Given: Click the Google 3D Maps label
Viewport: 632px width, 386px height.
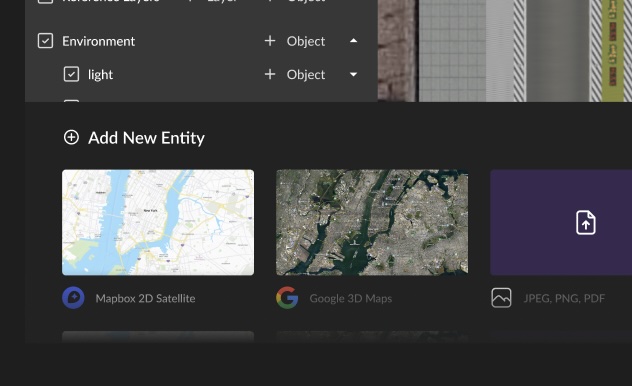Looking at the screenshot, I should click(351, 298).
